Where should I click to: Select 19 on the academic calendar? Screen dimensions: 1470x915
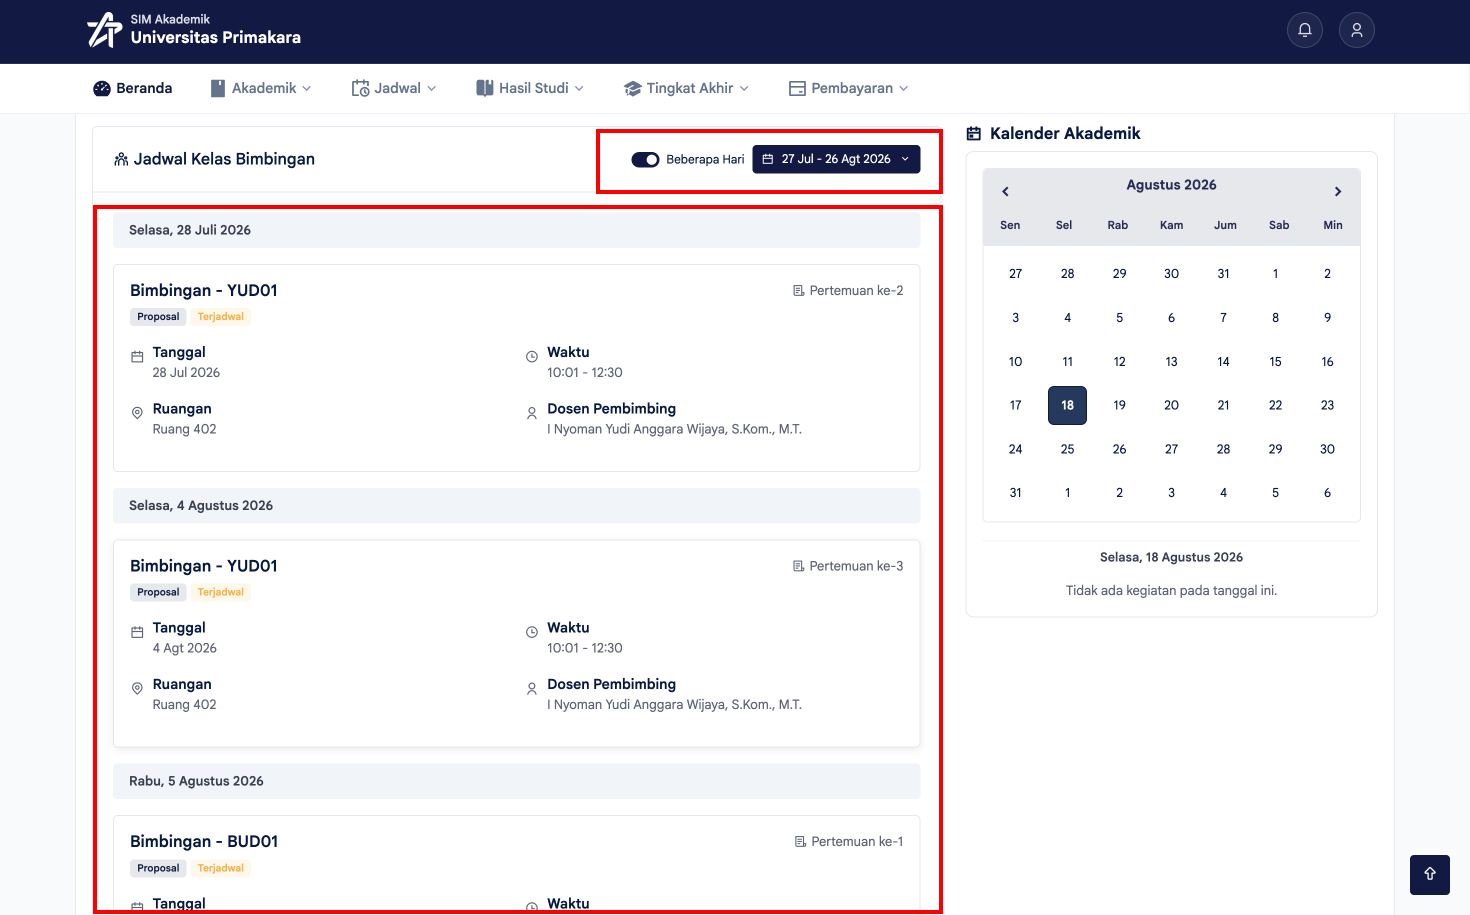(x=1120, y=405)
